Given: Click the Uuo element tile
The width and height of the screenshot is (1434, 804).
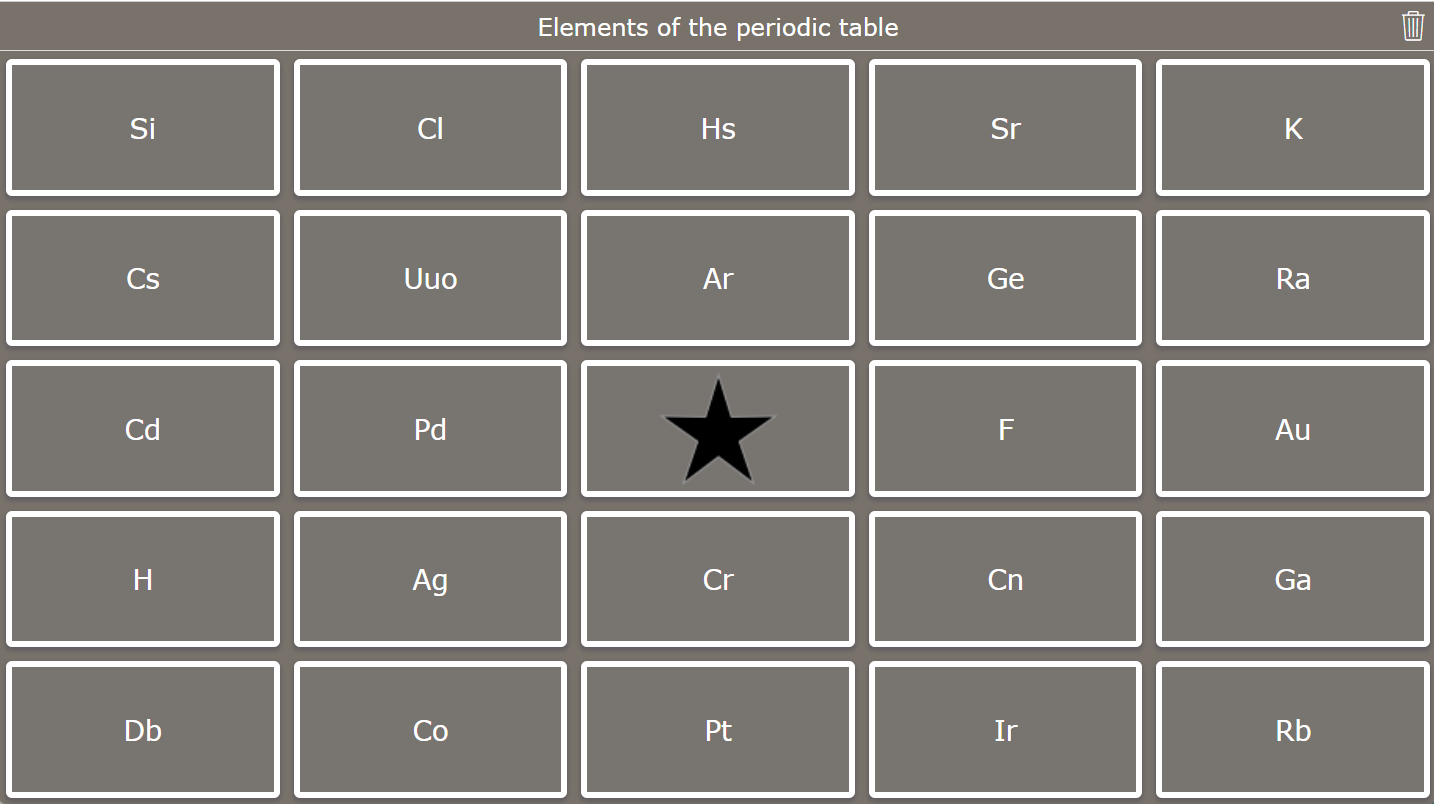Looking at the screenshot, I should (430, 279).
